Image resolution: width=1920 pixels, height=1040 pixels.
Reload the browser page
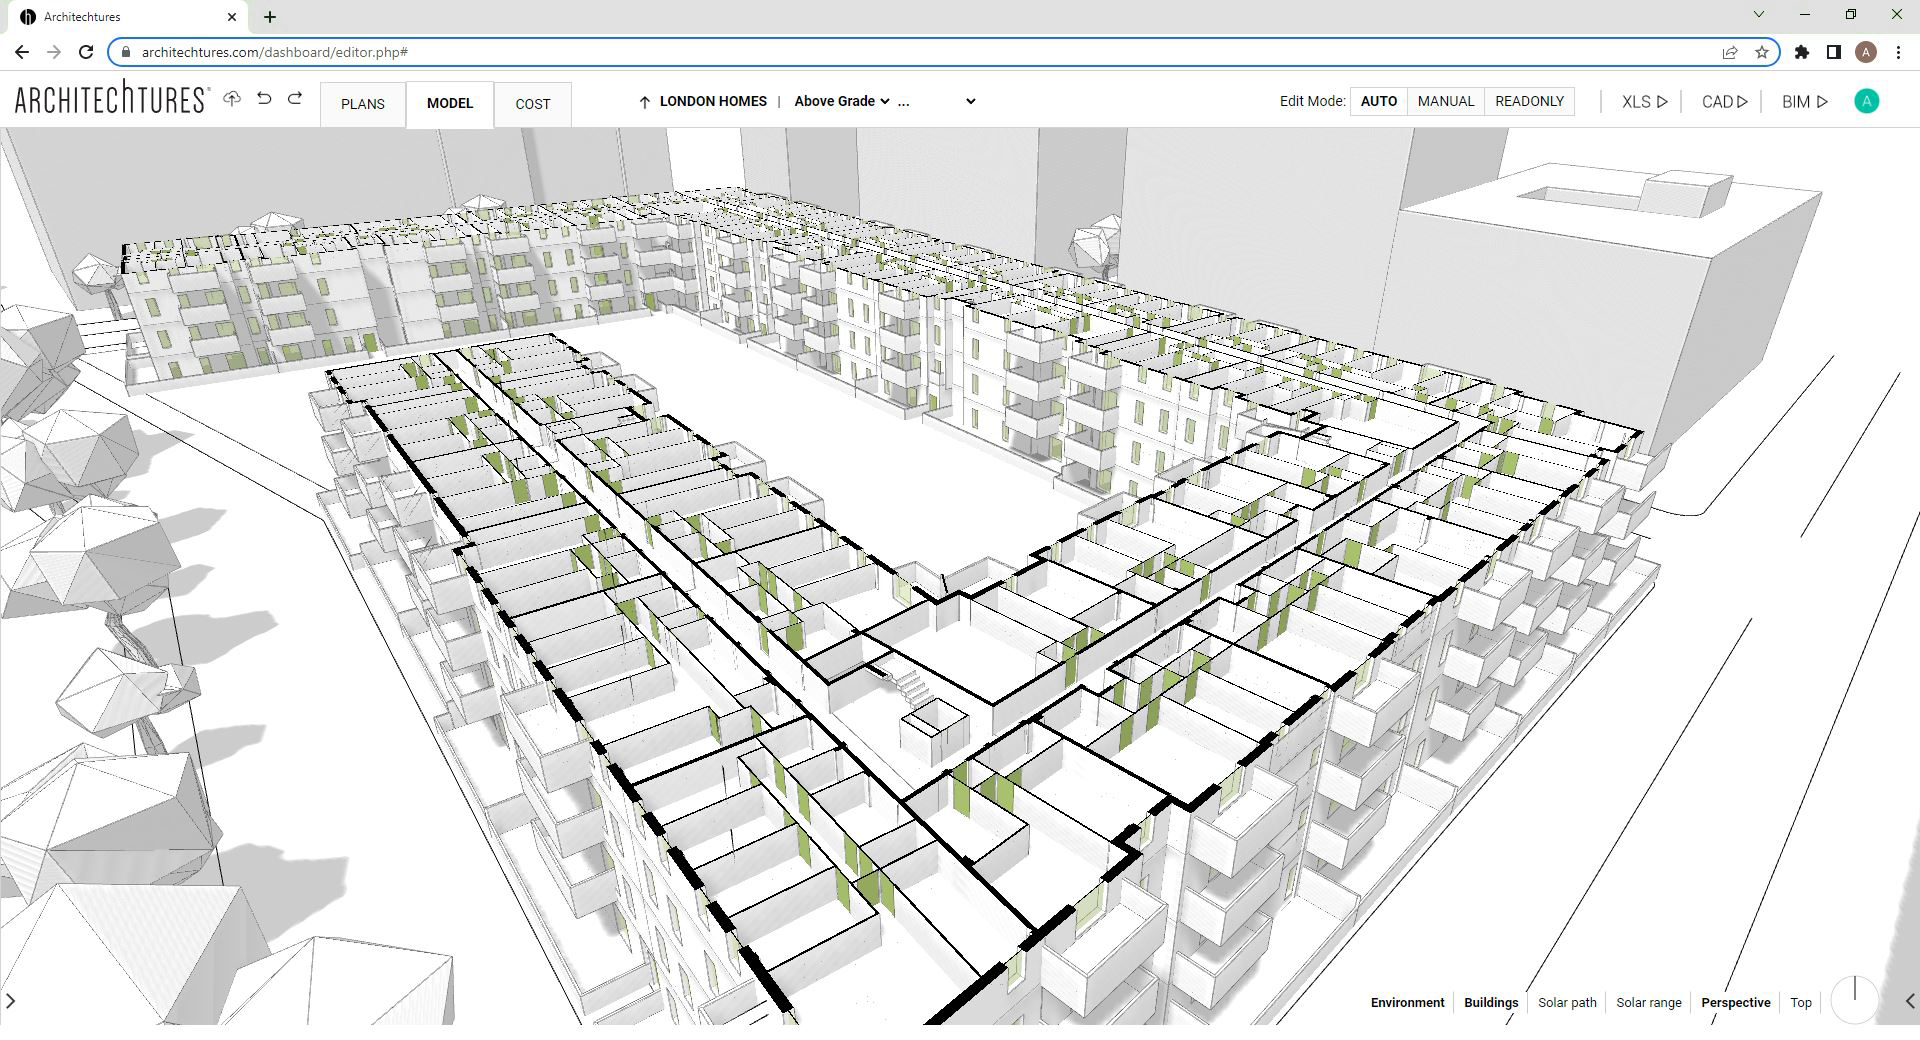pos(86,52)
